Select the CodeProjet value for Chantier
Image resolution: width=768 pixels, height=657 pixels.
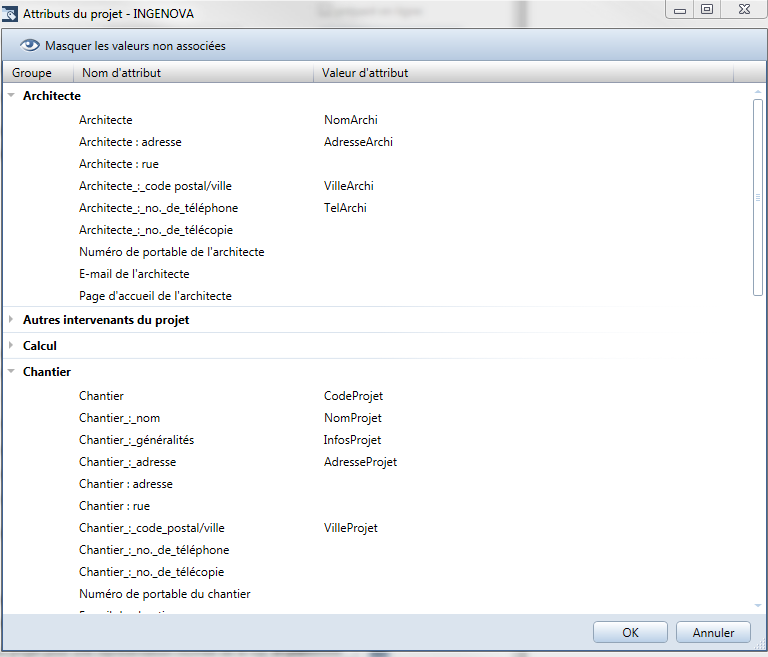353,396
